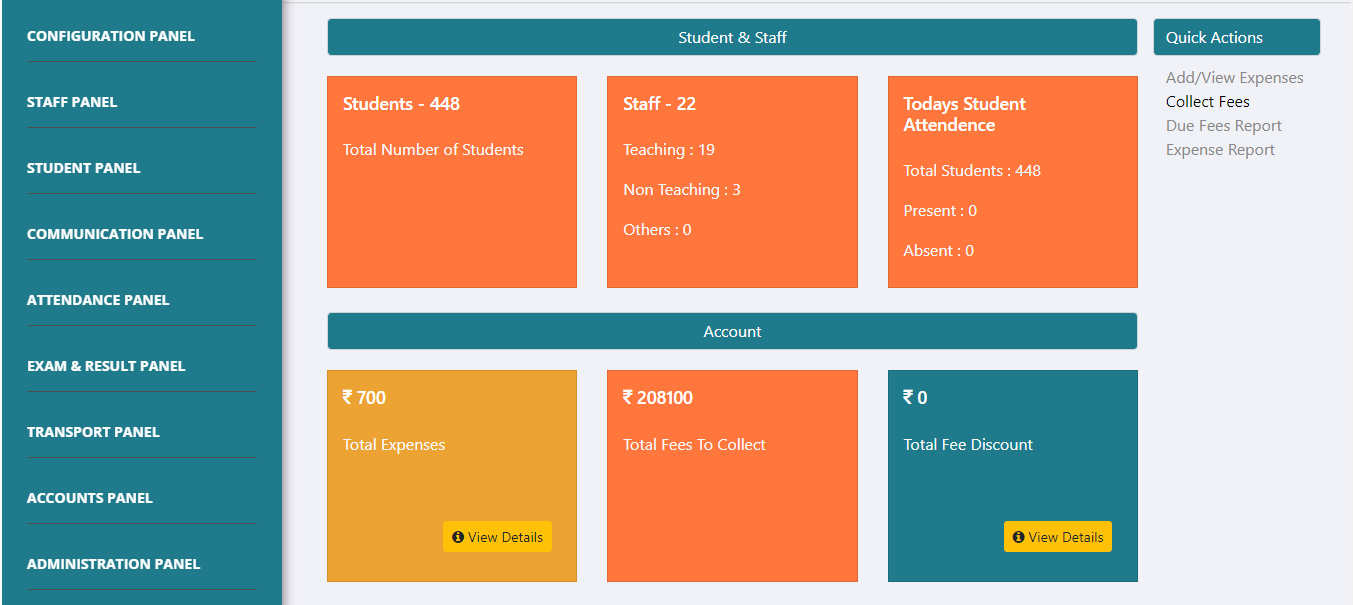1353x605 pixels.
Task: Open the Collect Fees quick action
Action: tap(1207, 102)
